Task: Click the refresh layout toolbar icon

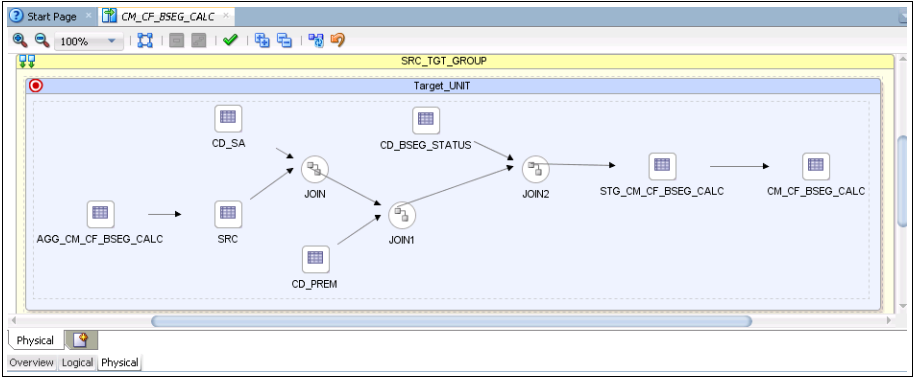Action: [316, 40]
